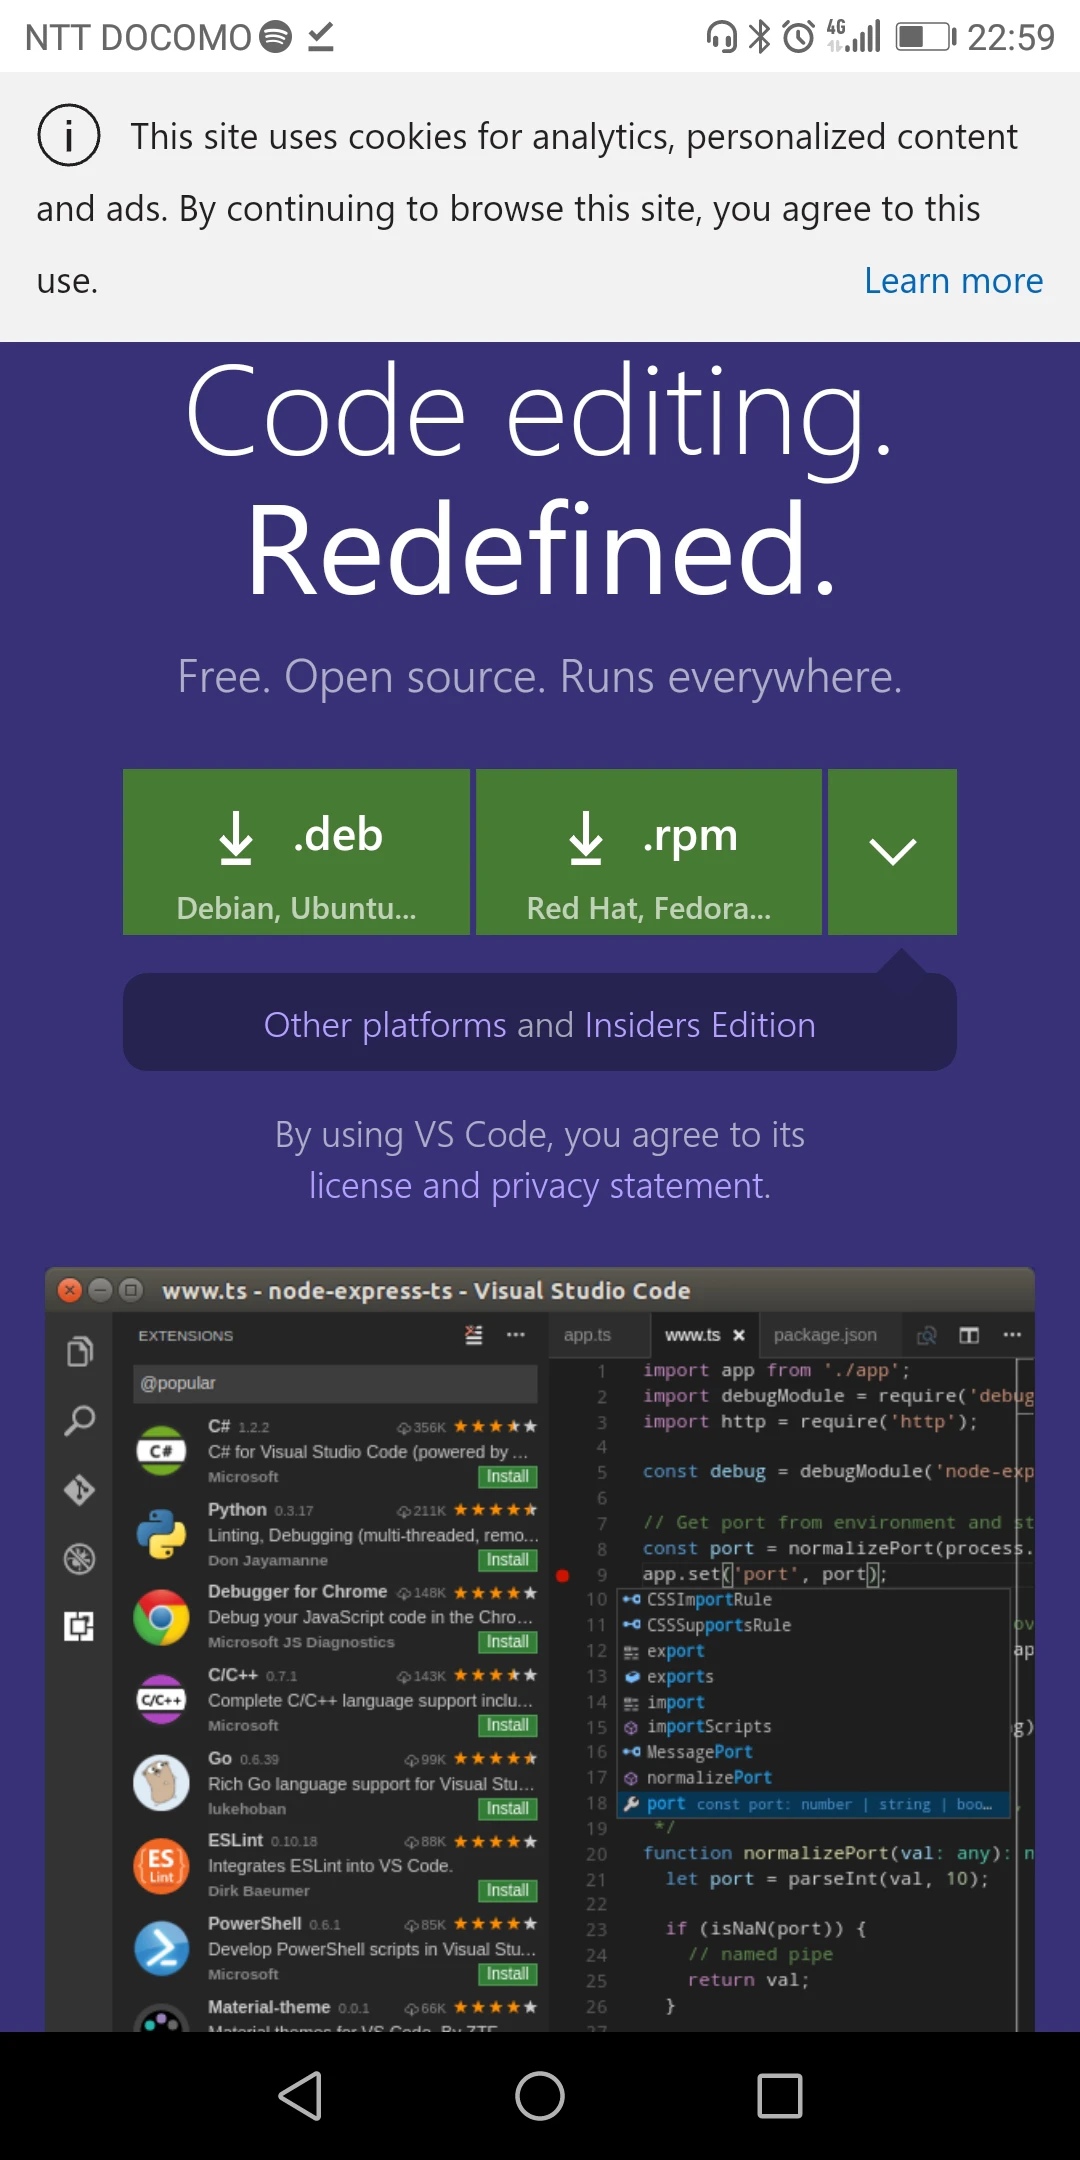Select importScripts suggestion in autocomplete list
The width and height of the screenshot is (1080, 2160).
tap(812, 1727)
